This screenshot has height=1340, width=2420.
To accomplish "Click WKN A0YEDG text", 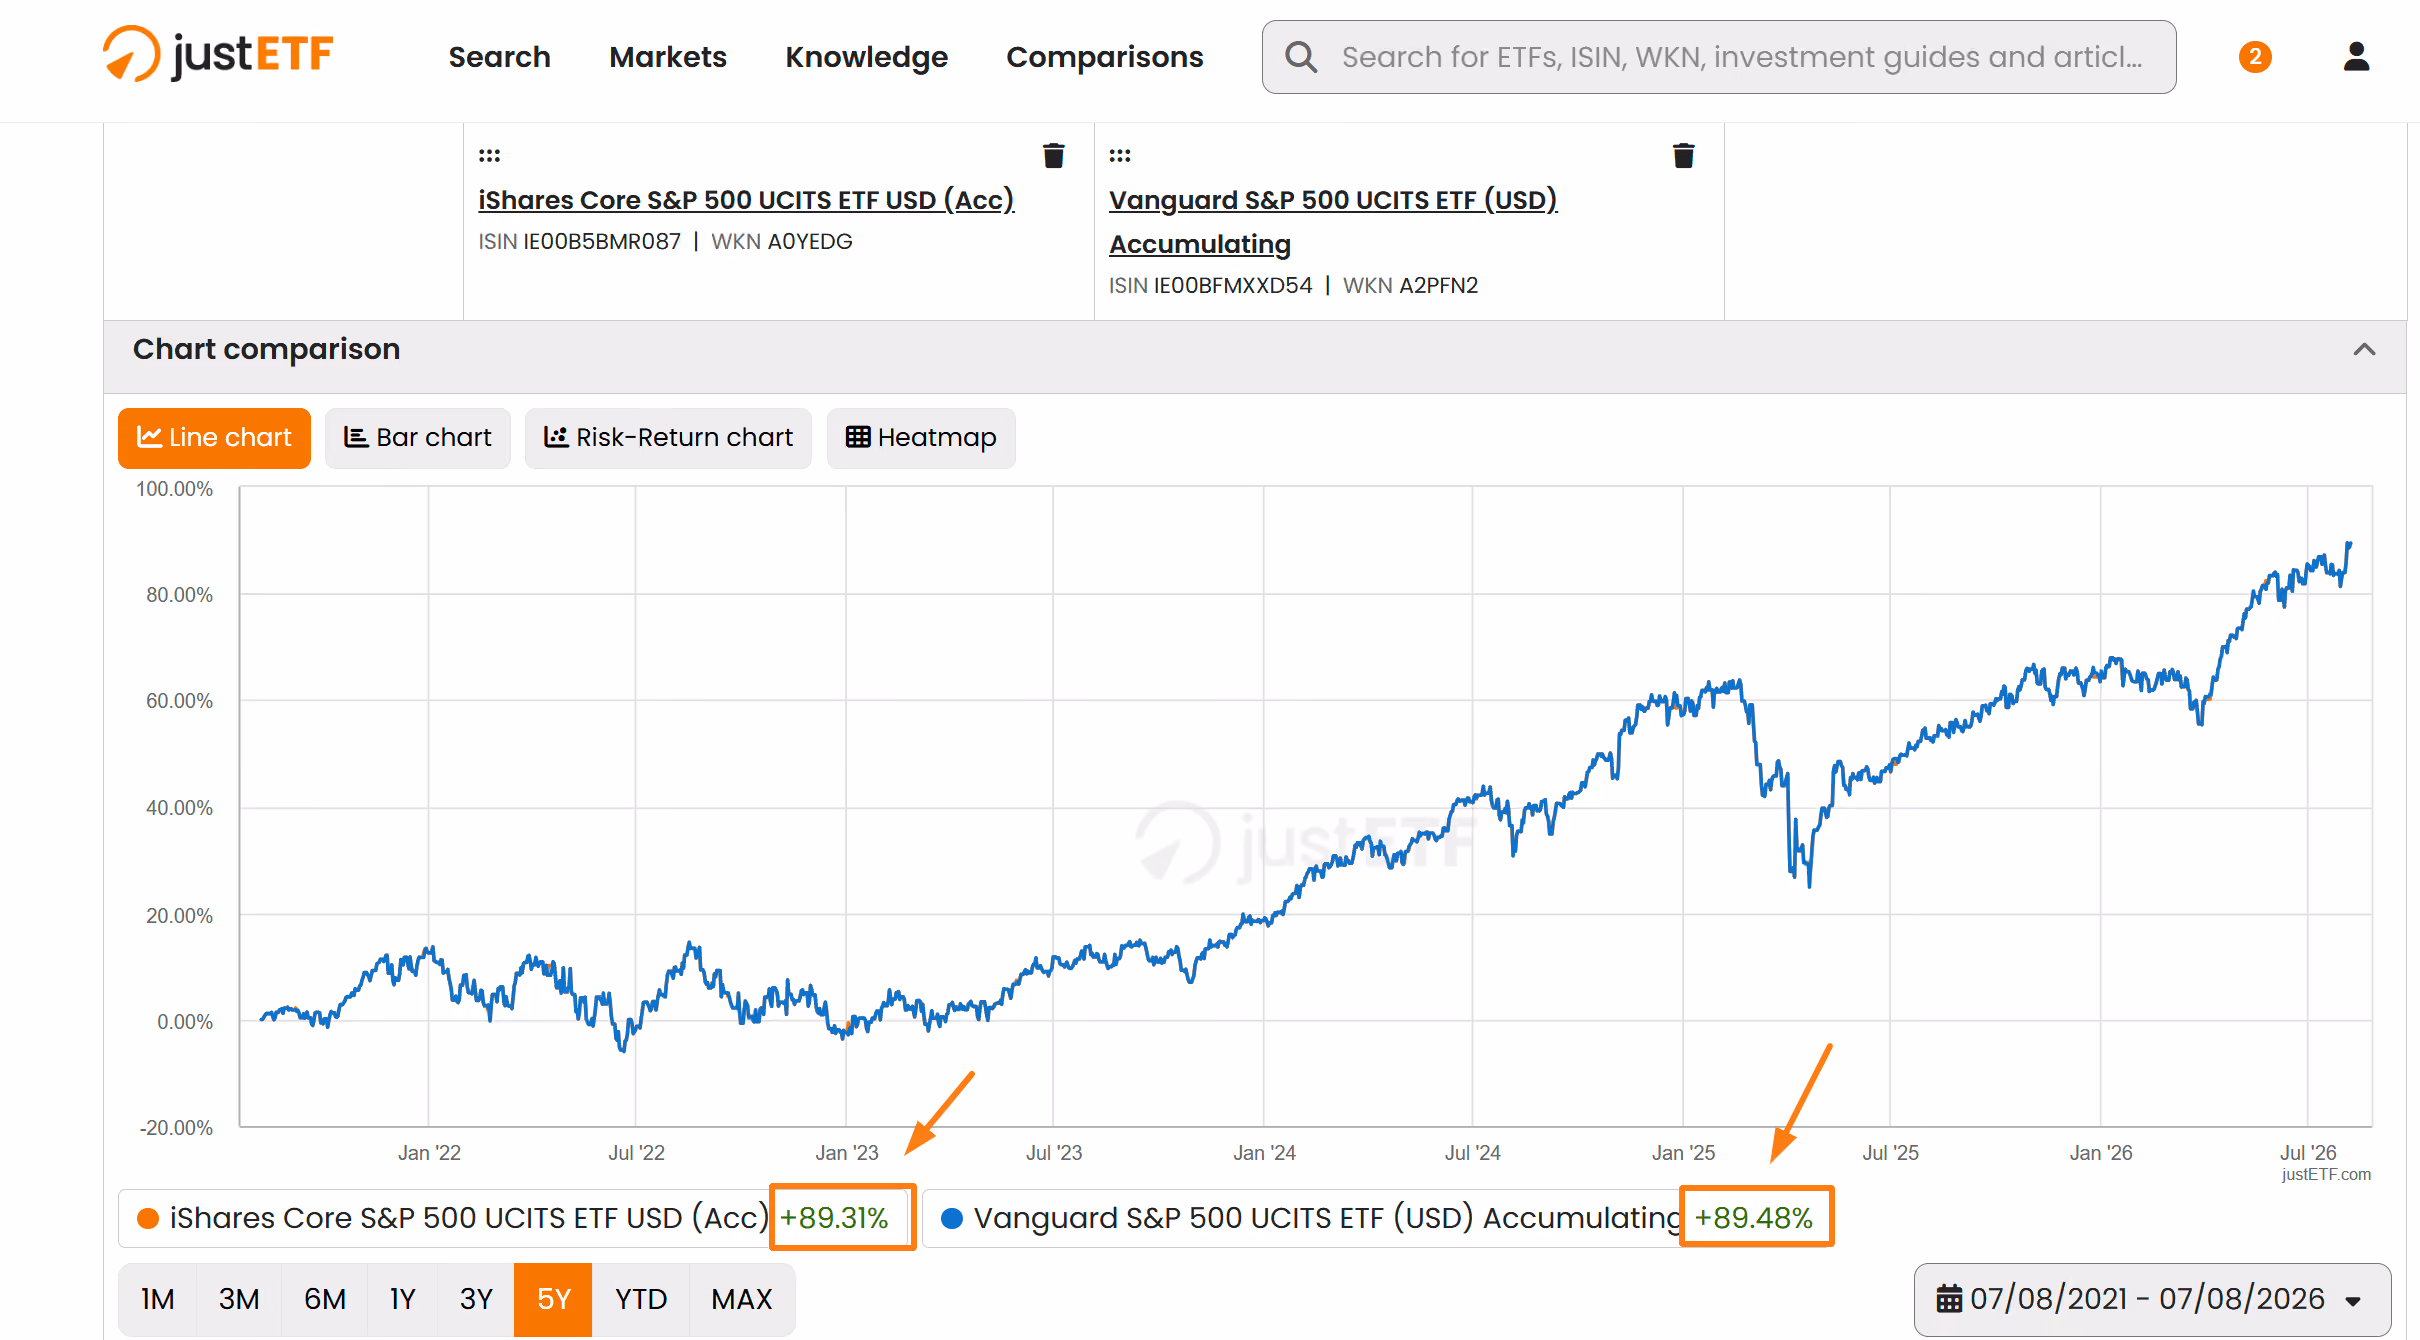I will pyautogui.click(x=782, y=241).
